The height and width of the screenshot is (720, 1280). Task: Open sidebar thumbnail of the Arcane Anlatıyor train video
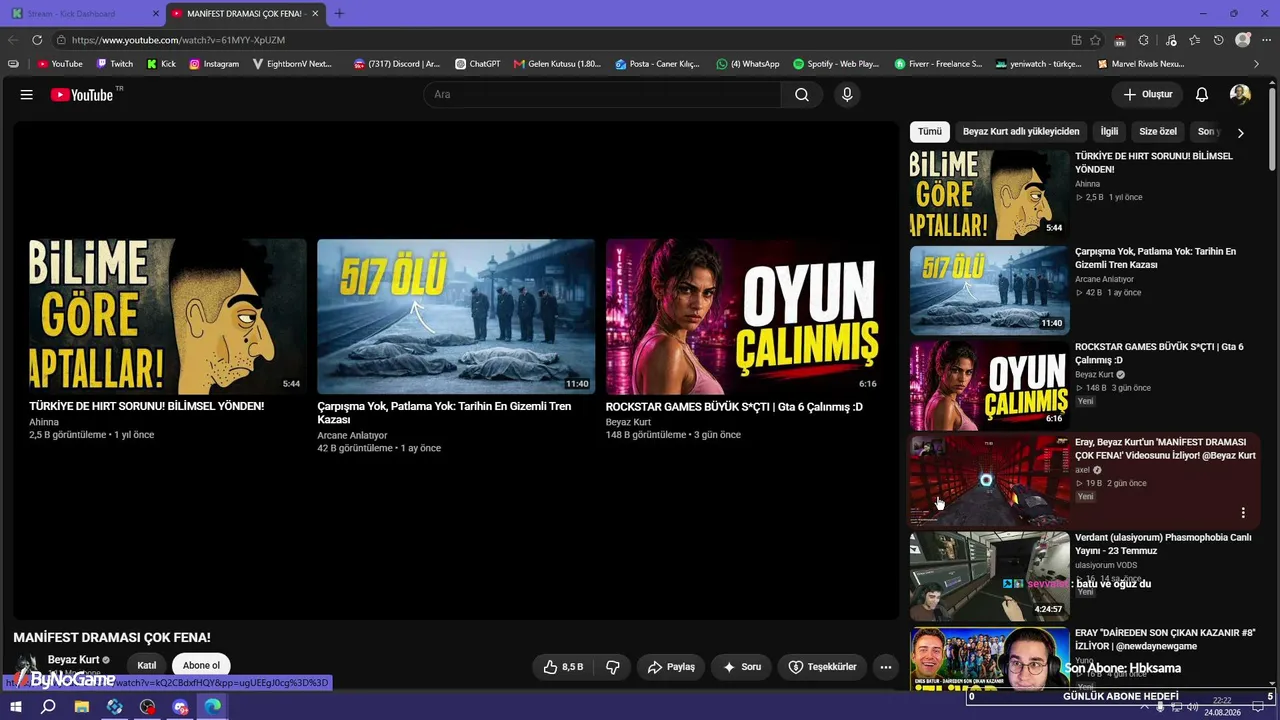tap(989, 290)
